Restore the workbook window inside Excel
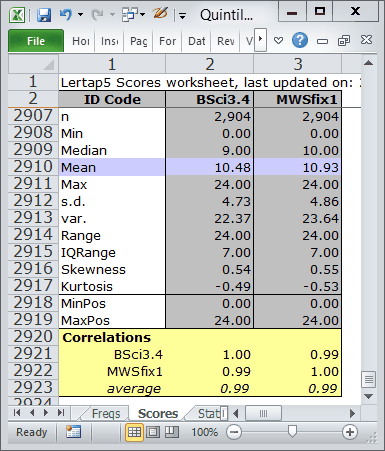Viewport: 385px width, 451px height. pyautogui.click(x=344, y=41)
